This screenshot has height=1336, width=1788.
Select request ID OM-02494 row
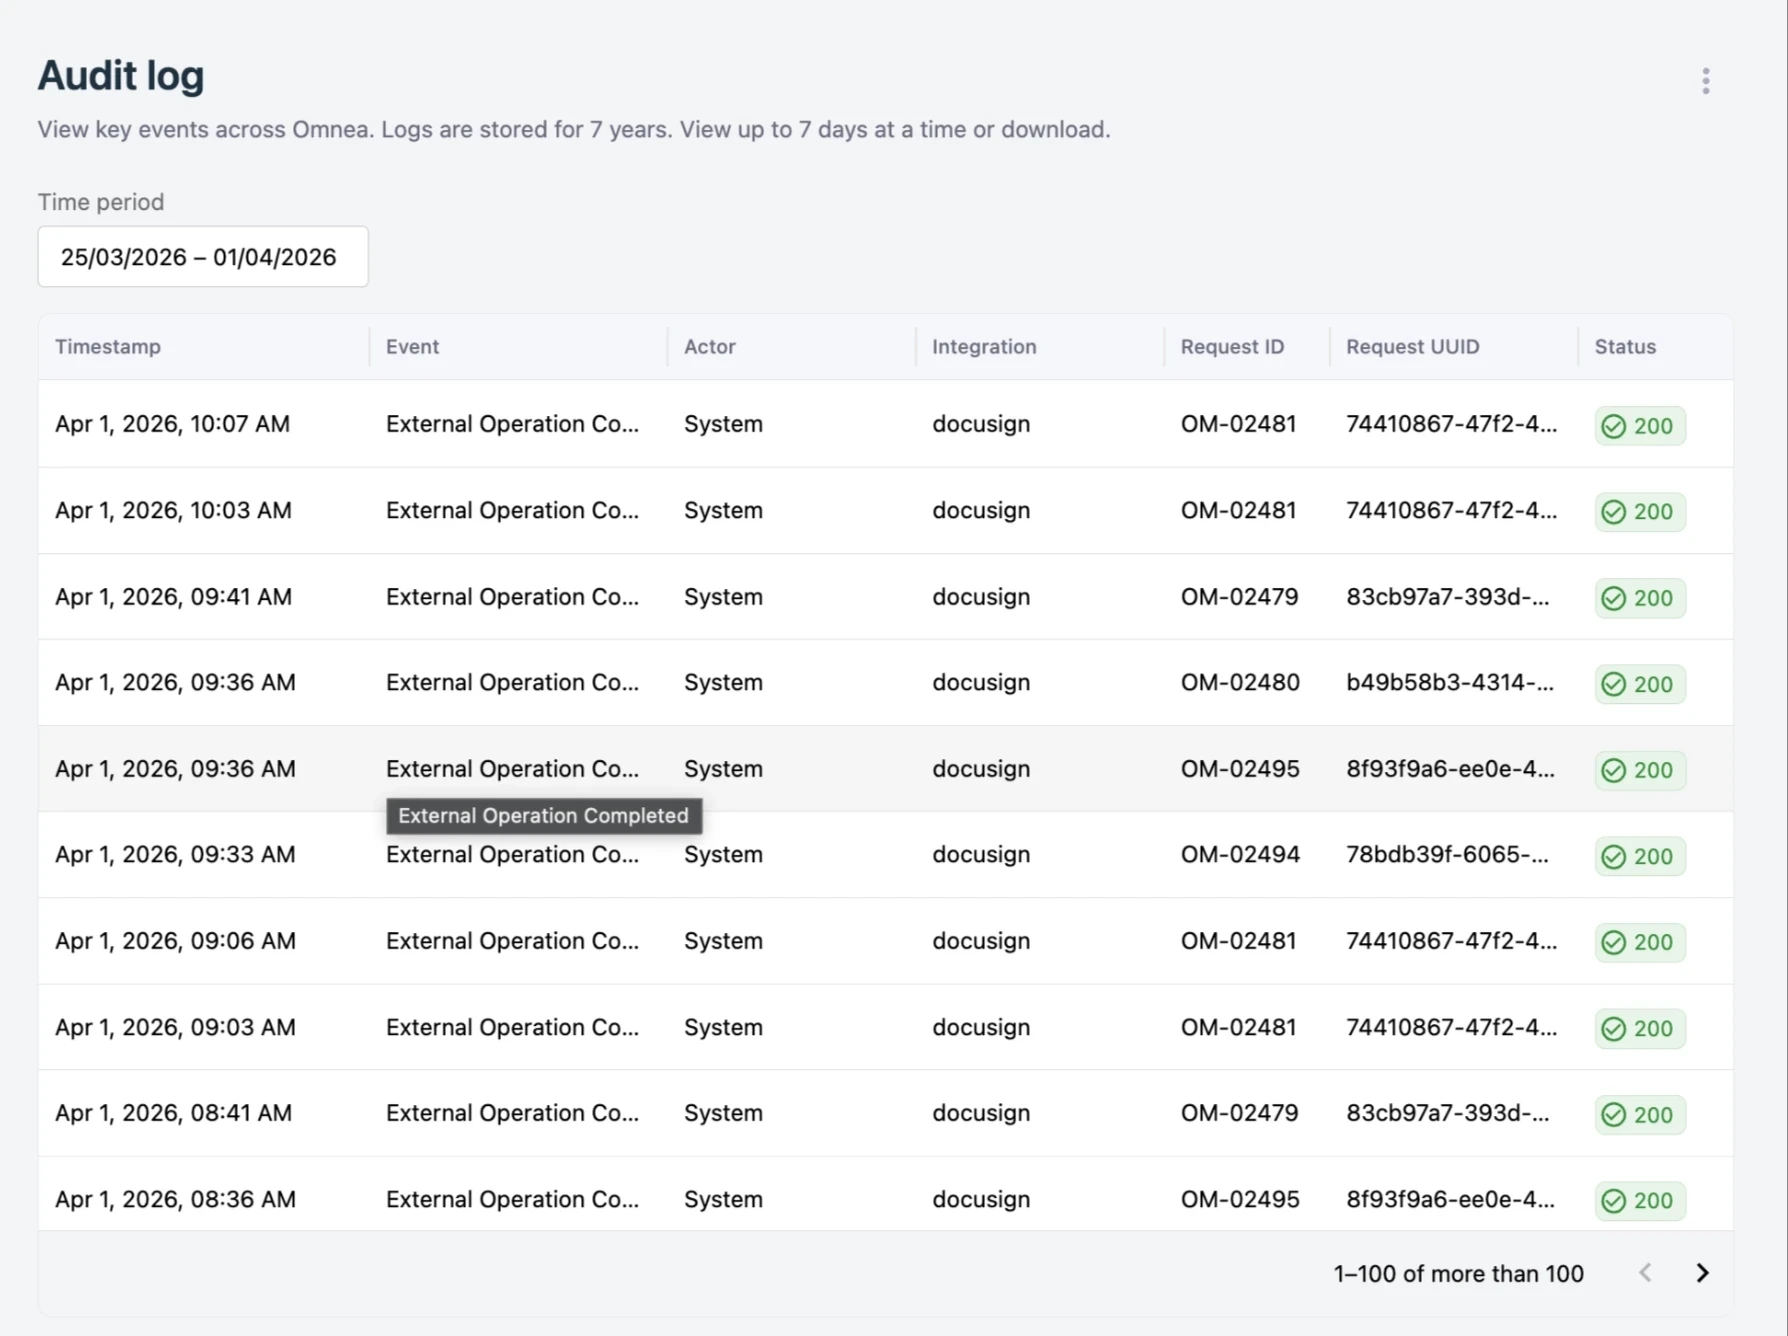886,855
